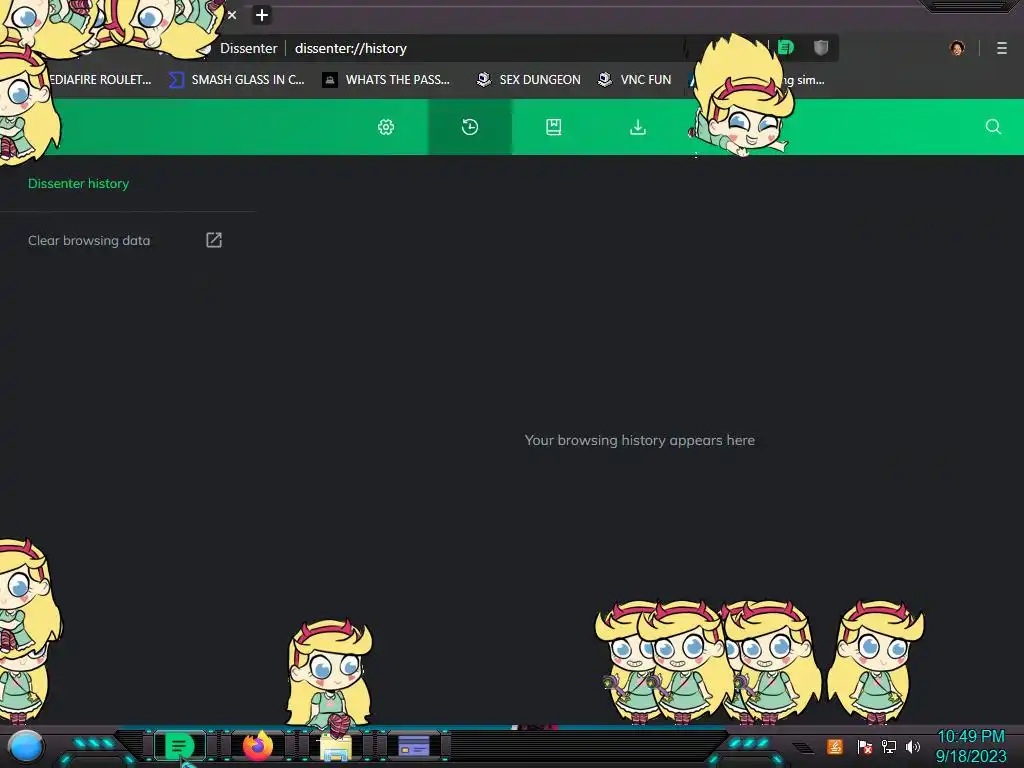1024x768 pixels.
Task: Open the browser hamburger menu
Action: (x=1002, y=48)
